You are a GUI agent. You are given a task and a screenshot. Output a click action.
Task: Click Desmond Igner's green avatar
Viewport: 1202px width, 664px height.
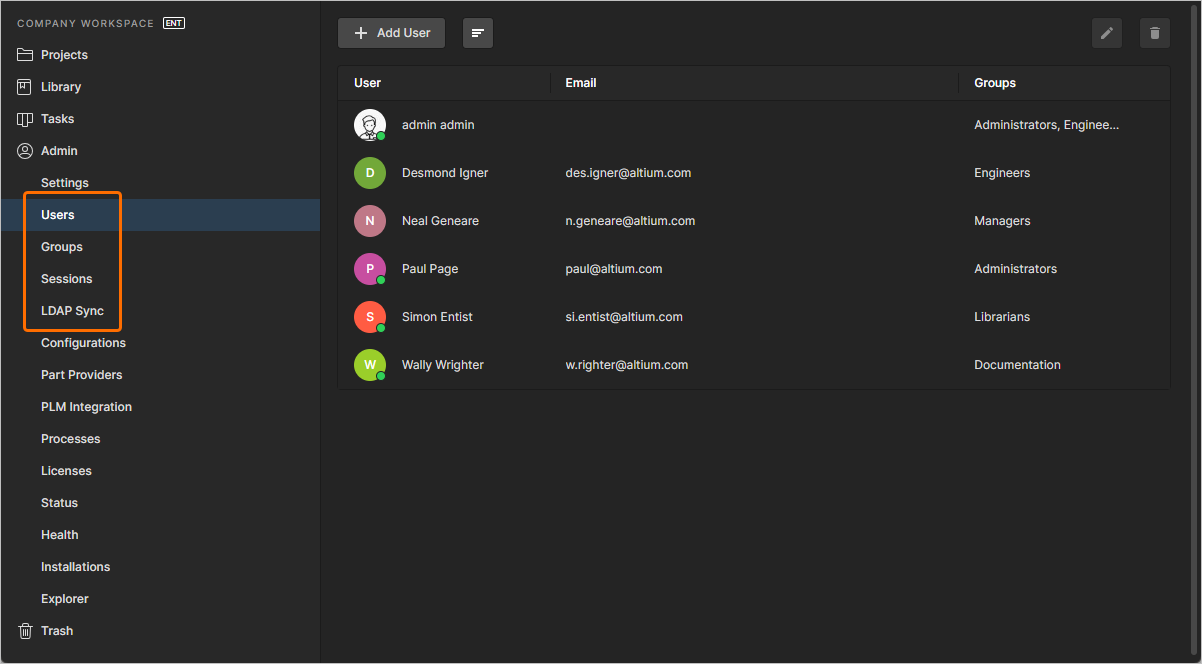370,172
